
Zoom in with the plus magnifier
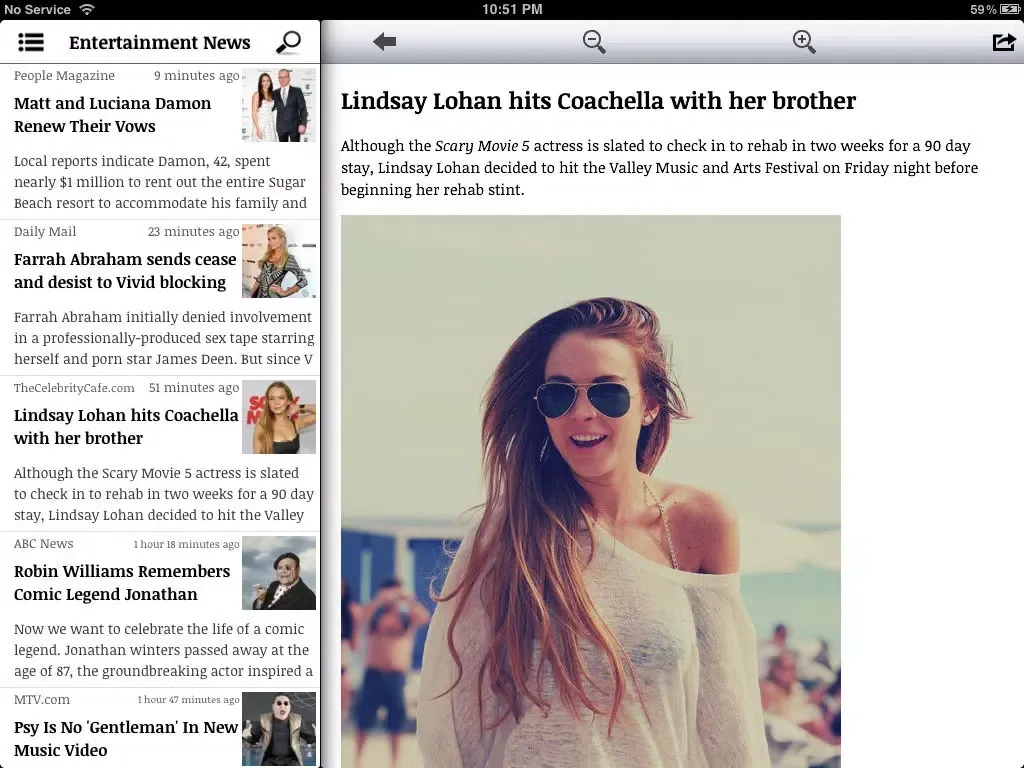click(x=804, y=42)
